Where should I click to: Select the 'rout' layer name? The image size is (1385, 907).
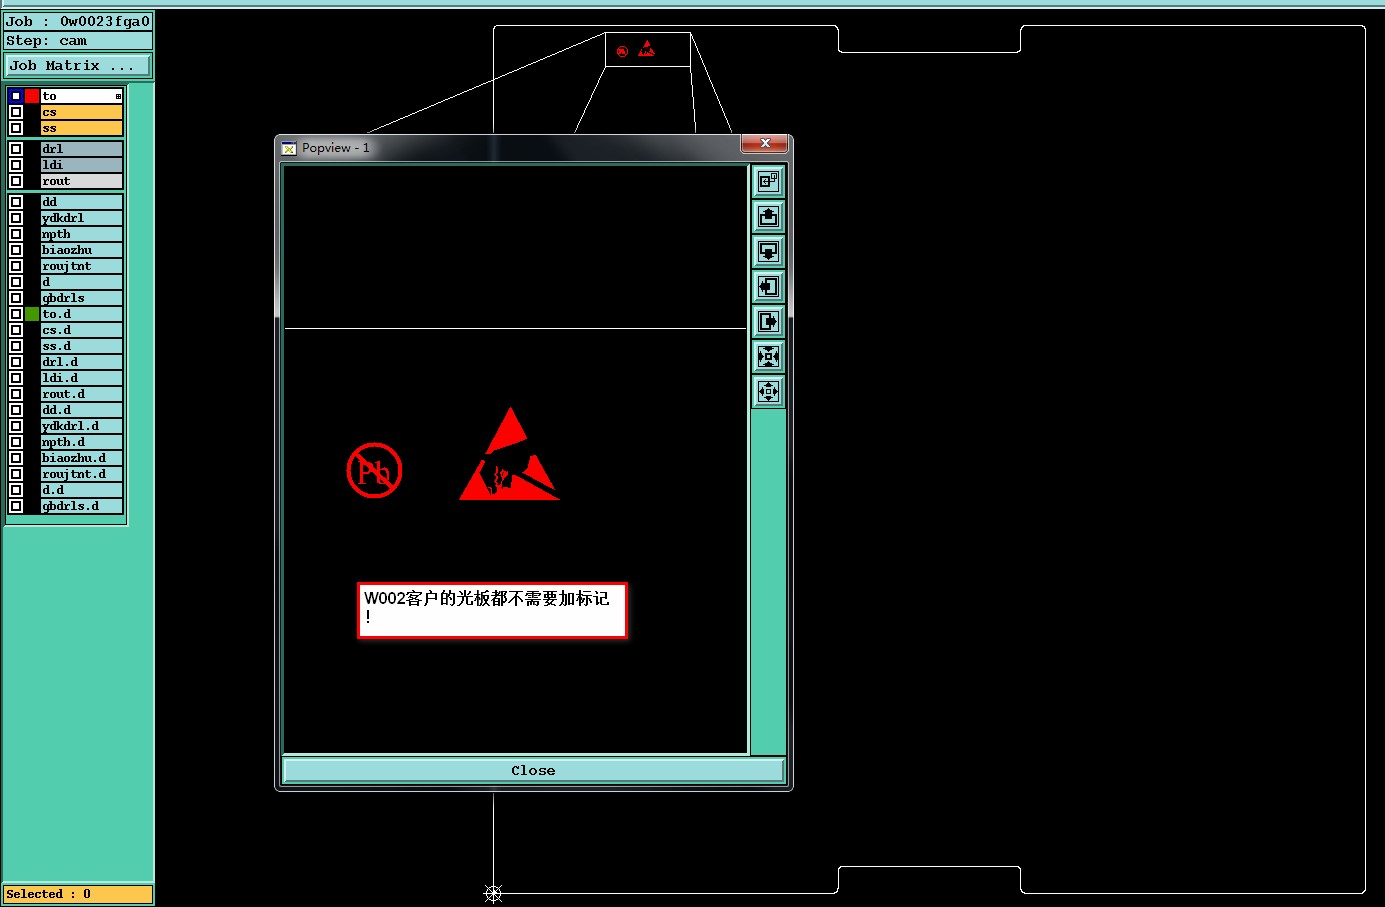point(81,181)
